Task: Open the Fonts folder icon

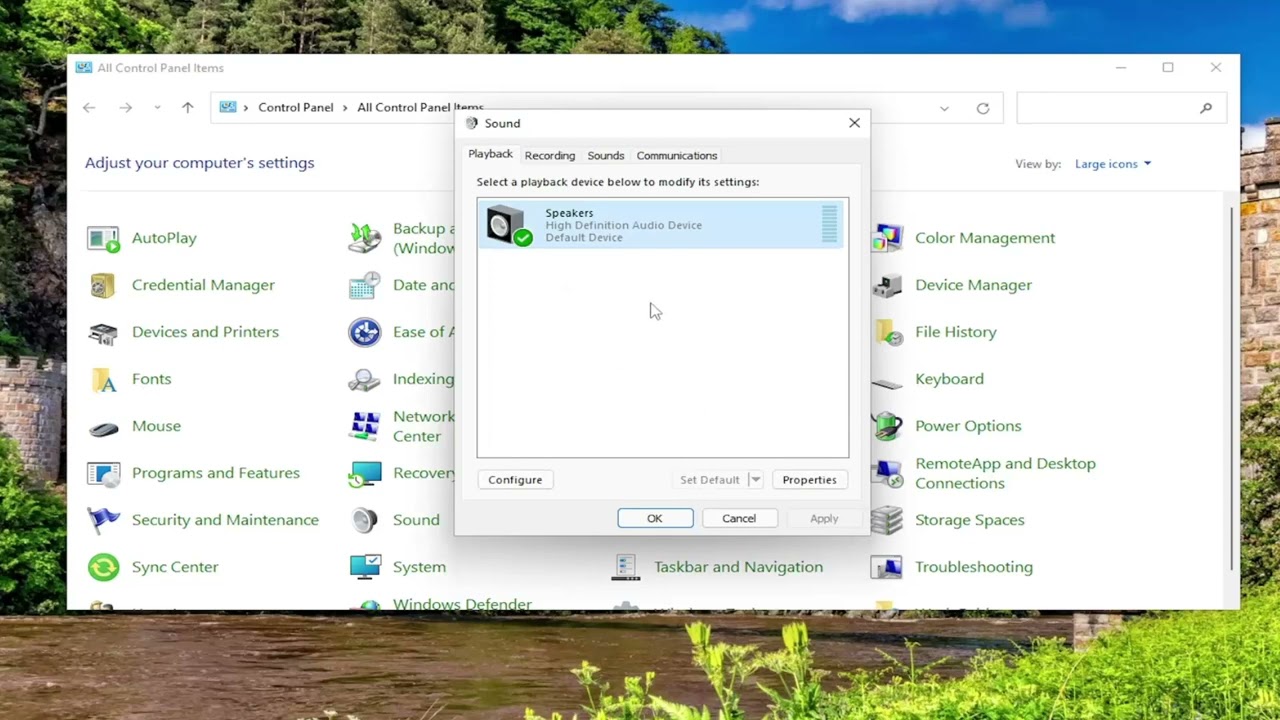Action: click(103, 379)
